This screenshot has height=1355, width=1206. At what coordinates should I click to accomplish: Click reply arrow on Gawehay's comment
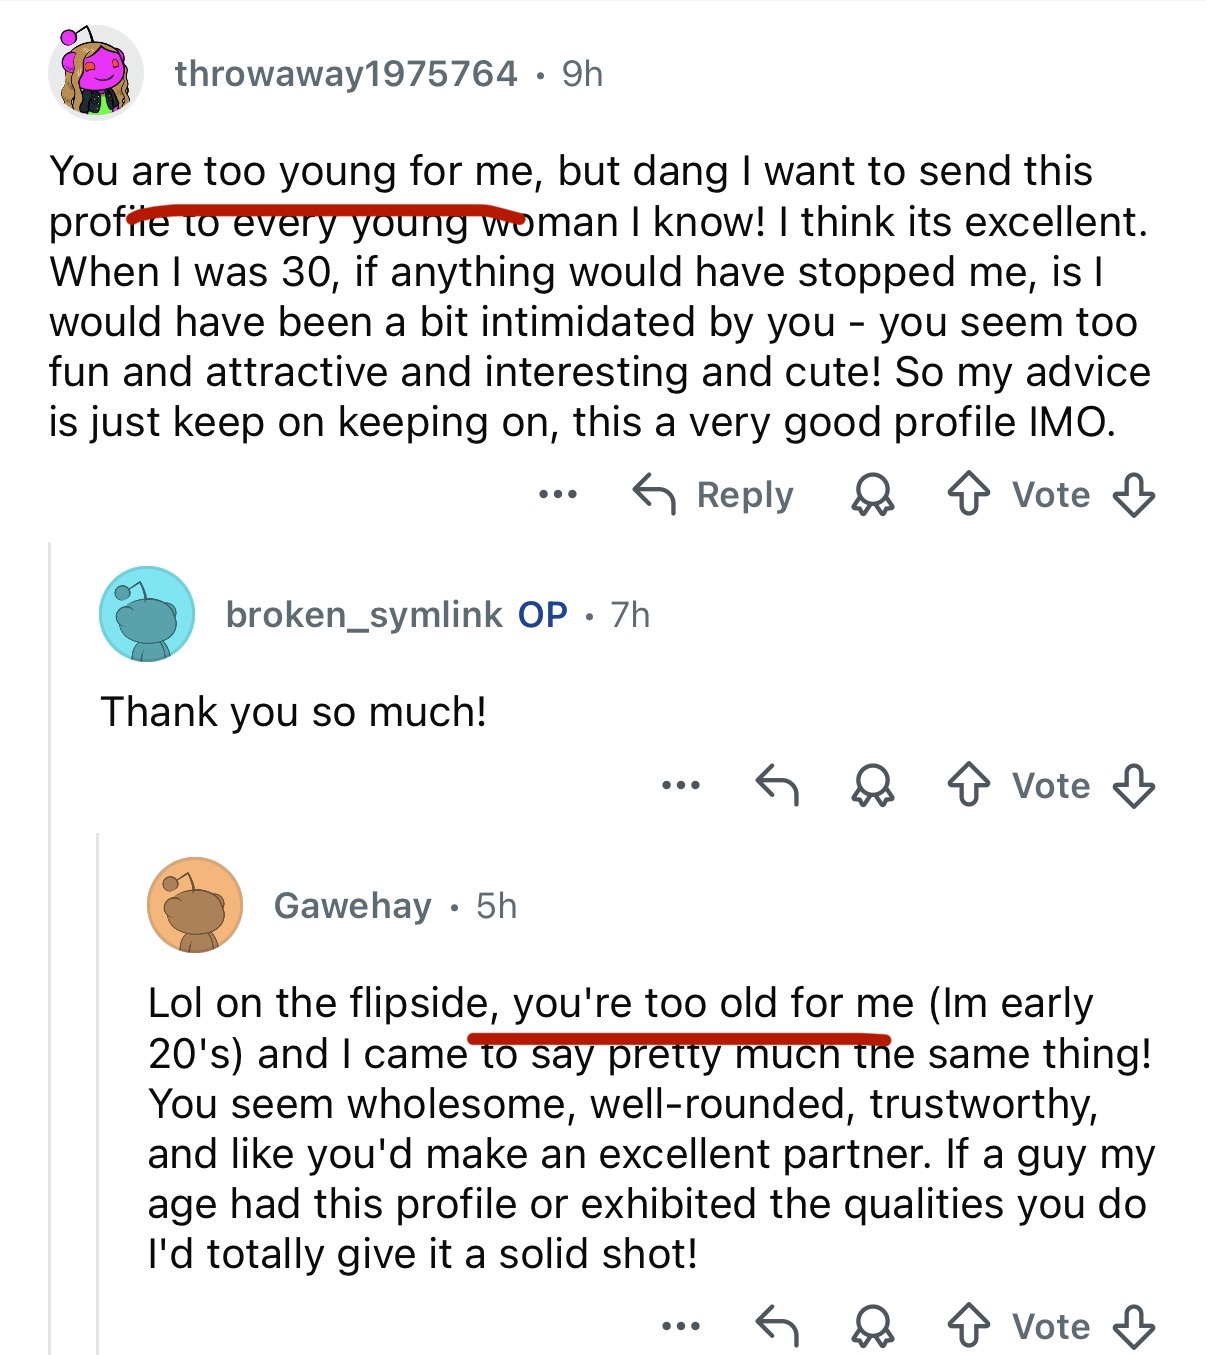777,1326
